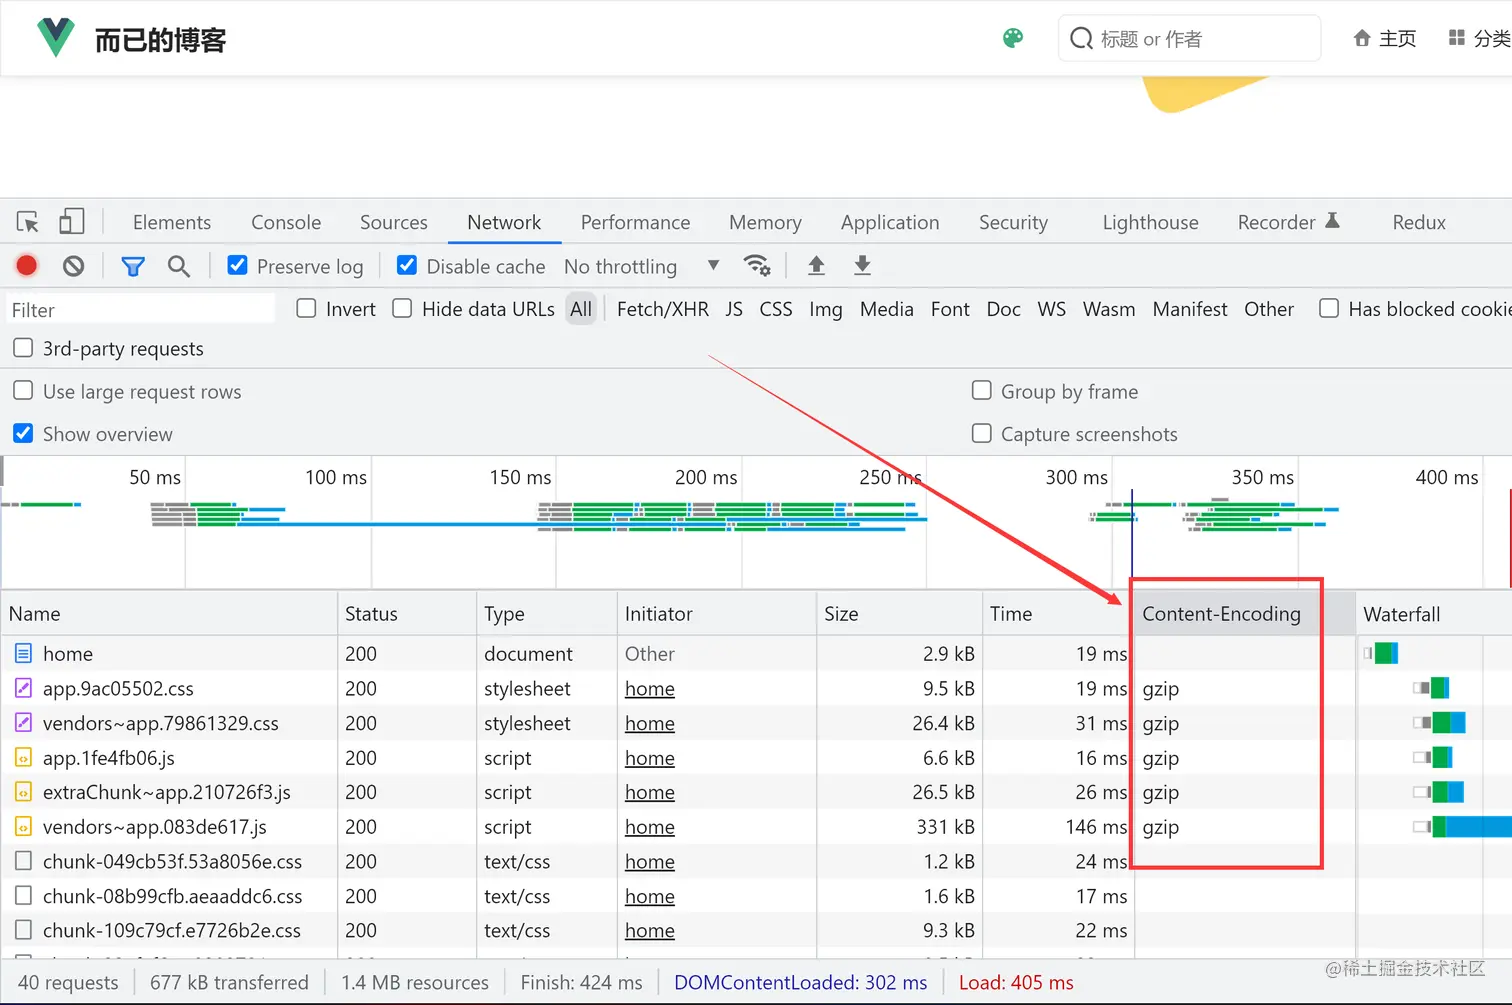Switch to the Console tab
This screenshot has height=1005, width=1512.
tap(286, 222)
